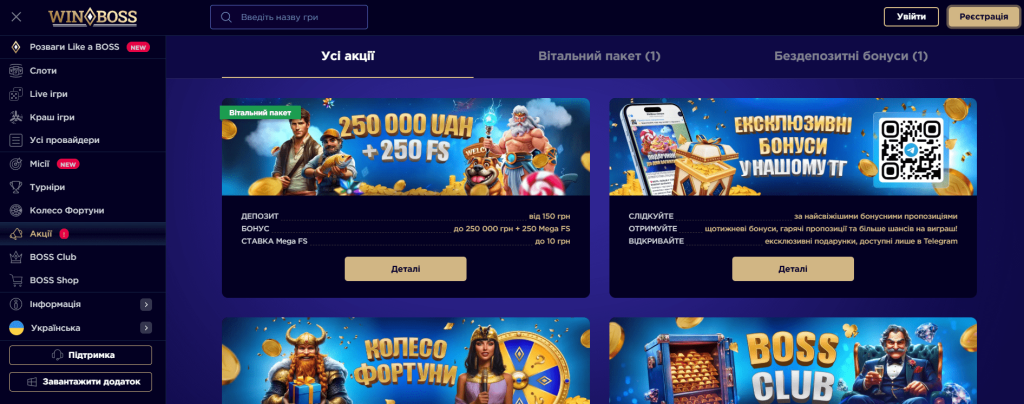Open Слоти via its slot-machine icon
This screenshot has width=1024, height=404.
[16, 70]
